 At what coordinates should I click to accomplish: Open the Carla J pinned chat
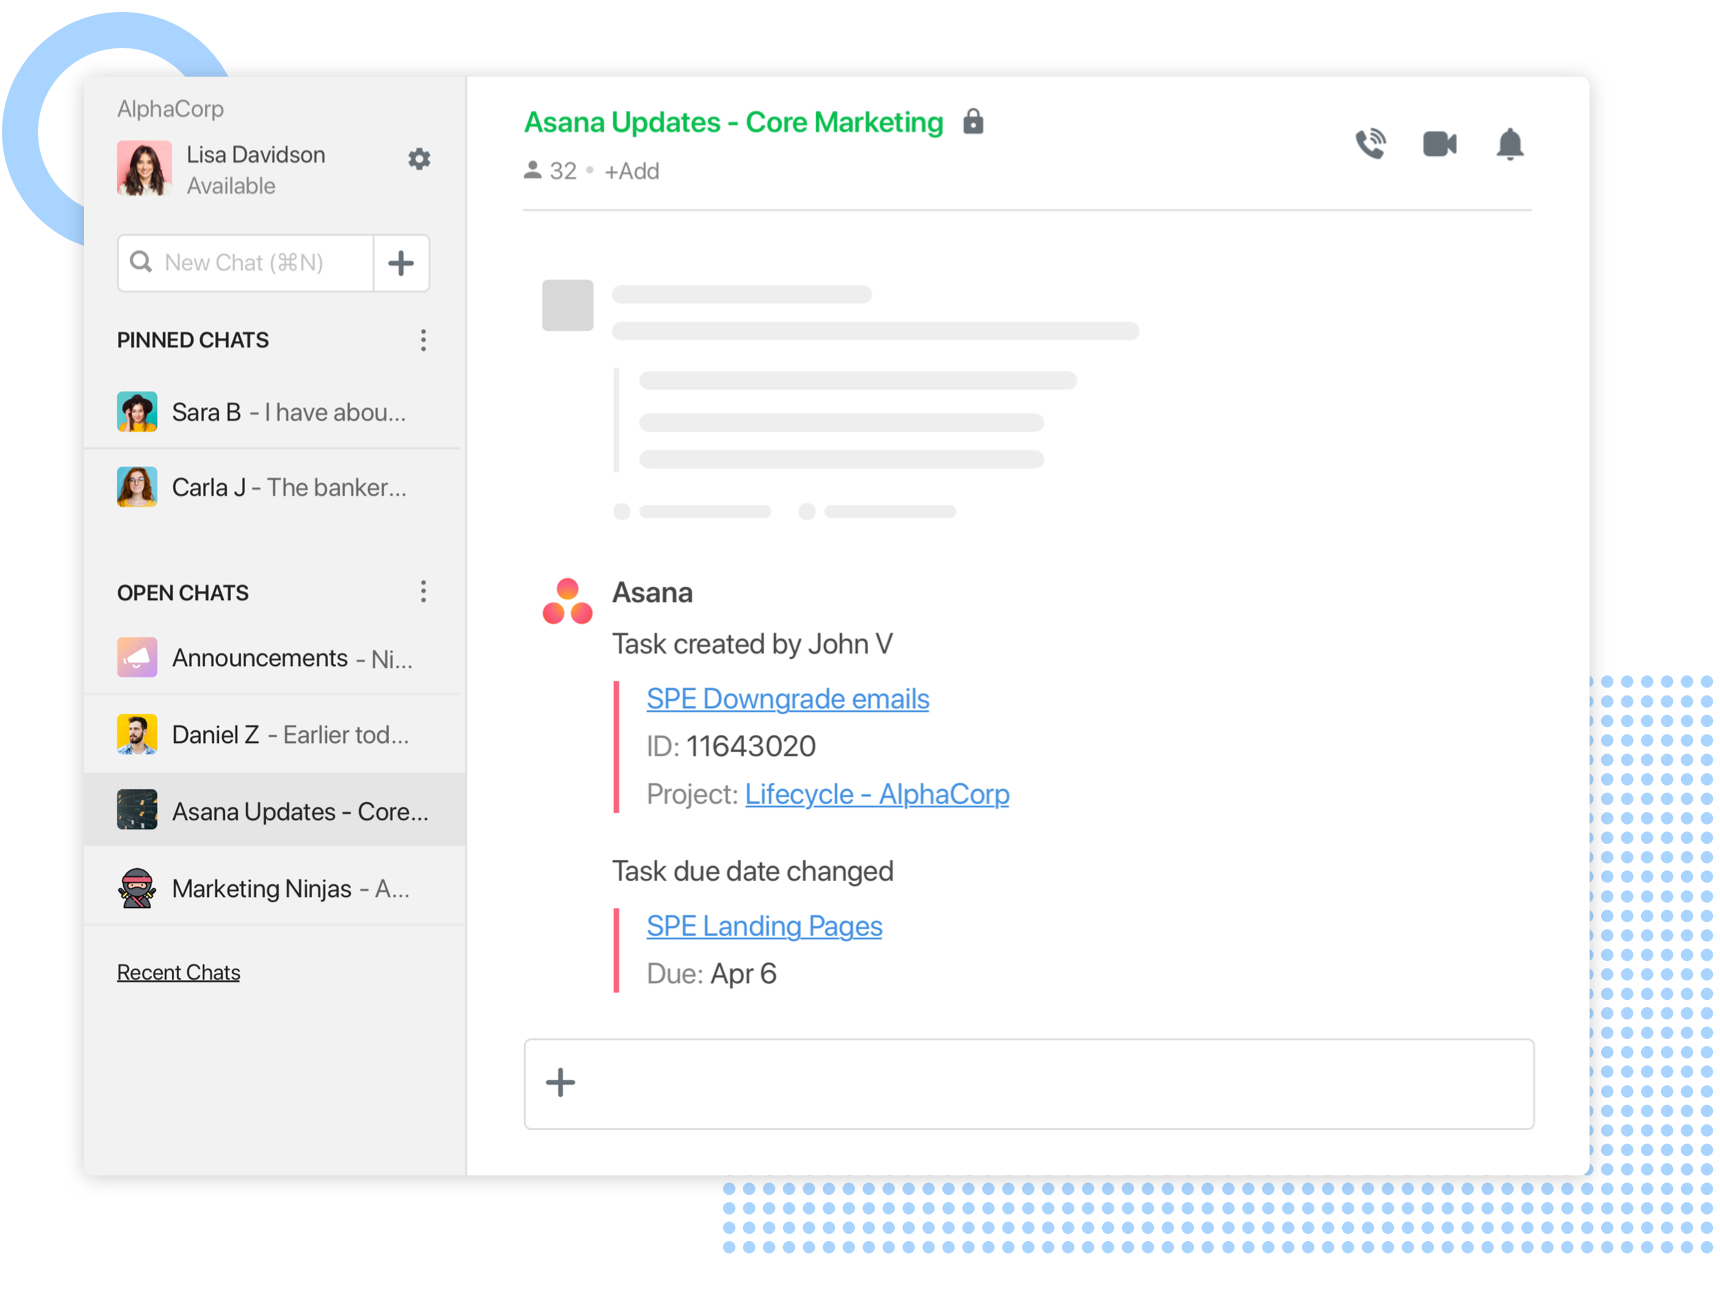click(274, 487)
